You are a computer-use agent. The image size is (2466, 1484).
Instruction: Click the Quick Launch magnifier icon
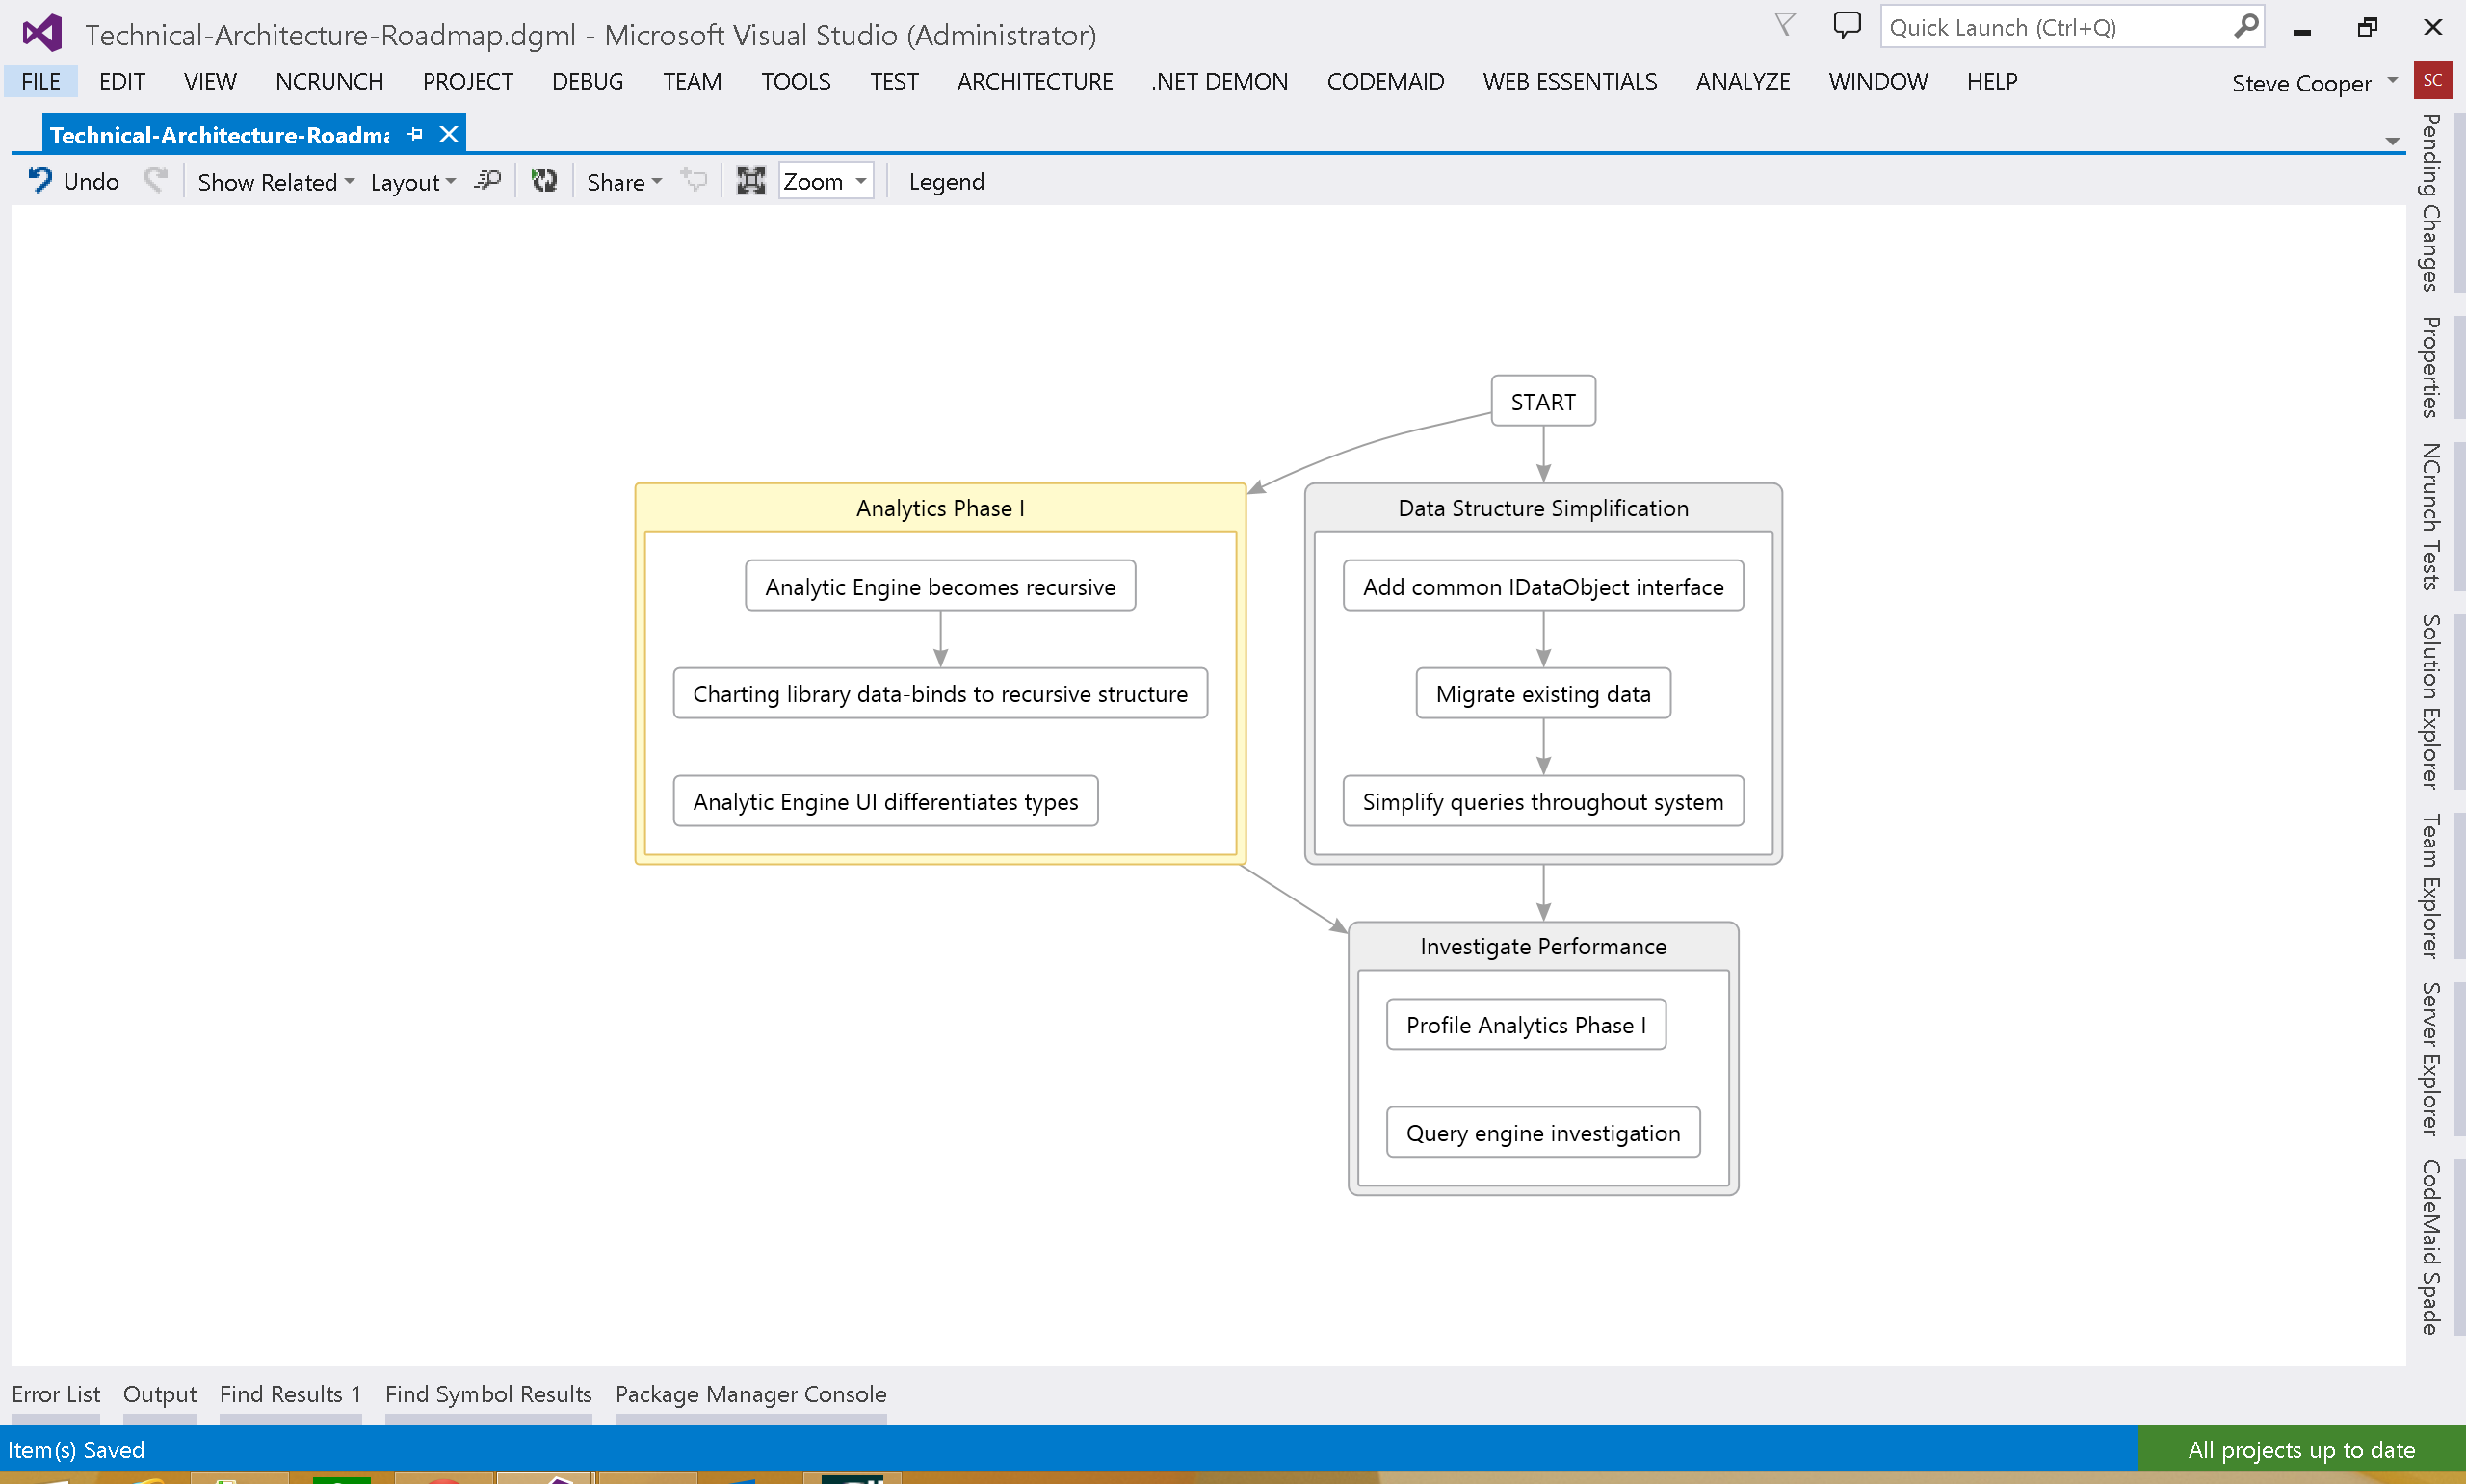[2245, 26]
